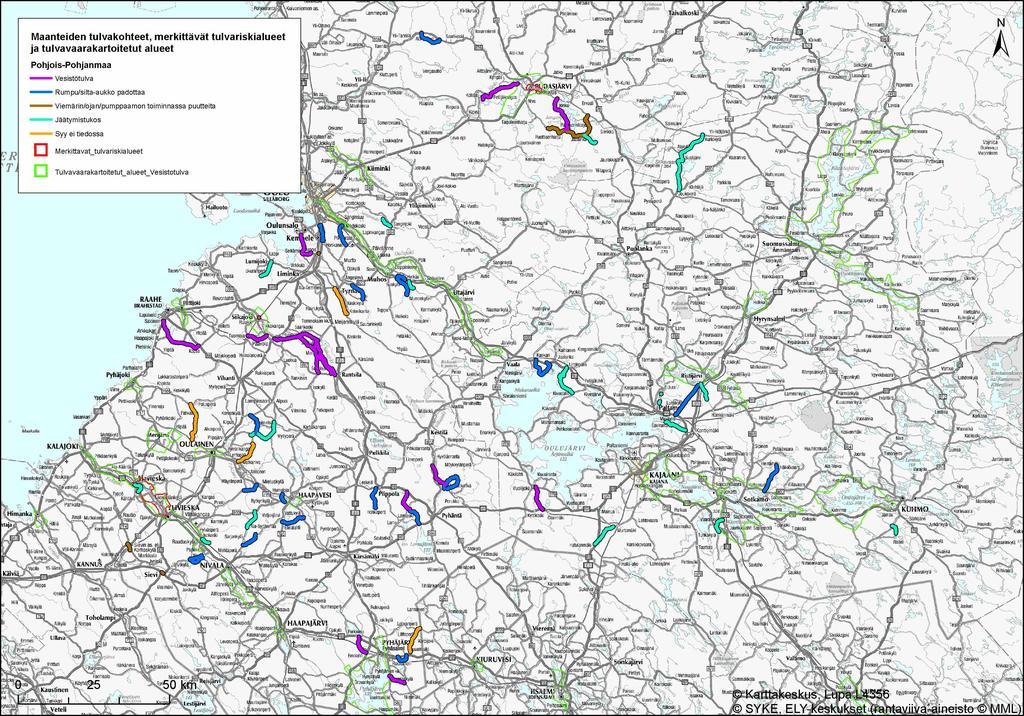Click the 'Merkittavat_tulvariskialueet' legend label
The width and height of the screenshot is (1024, 716).
click(x=99, y=151)
